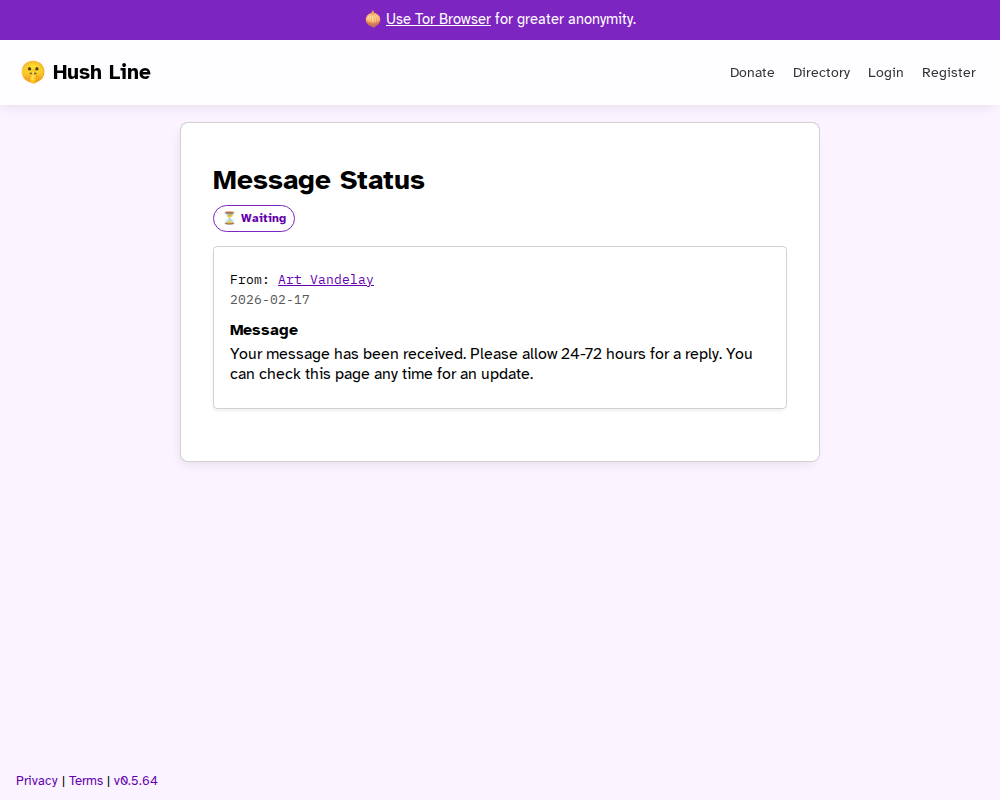Viewport: 1000px width, 800px height.
Task: Open Art Vandelay's profile link
Action: pos(325,280)
